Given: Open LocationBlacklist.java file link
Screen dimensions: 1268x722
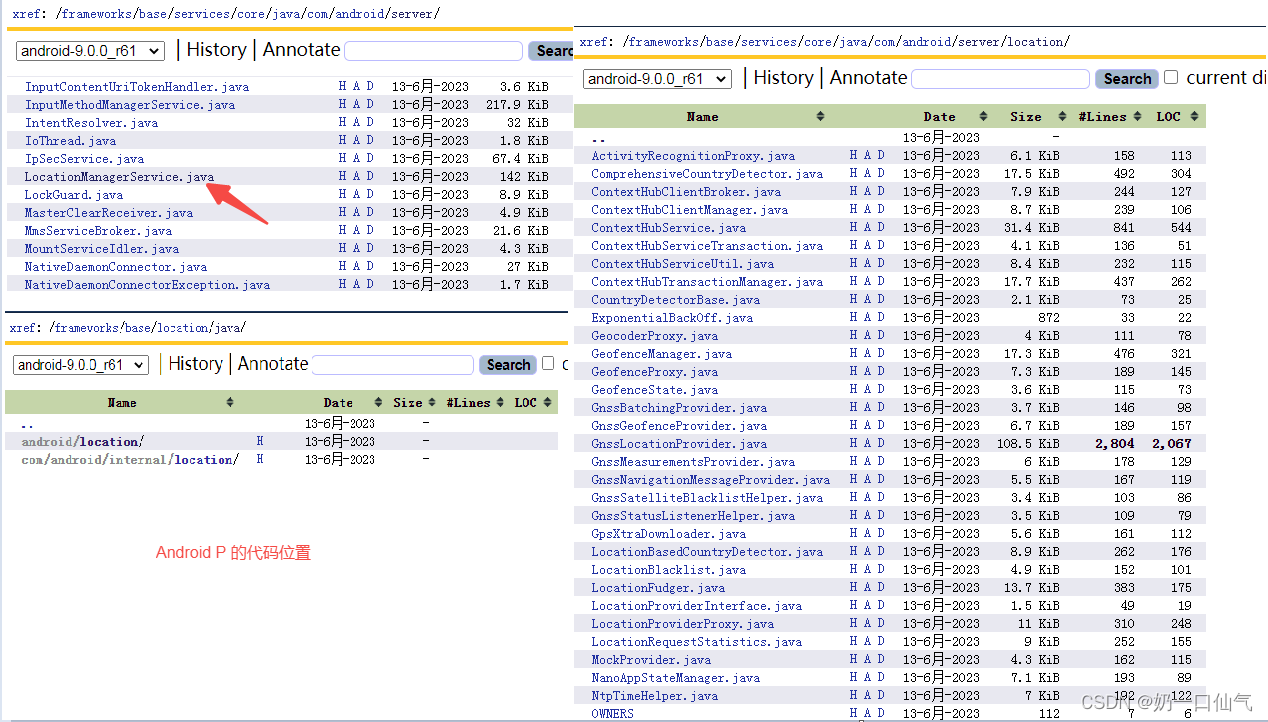Looking at the screenshot, I should coord(668,570).
